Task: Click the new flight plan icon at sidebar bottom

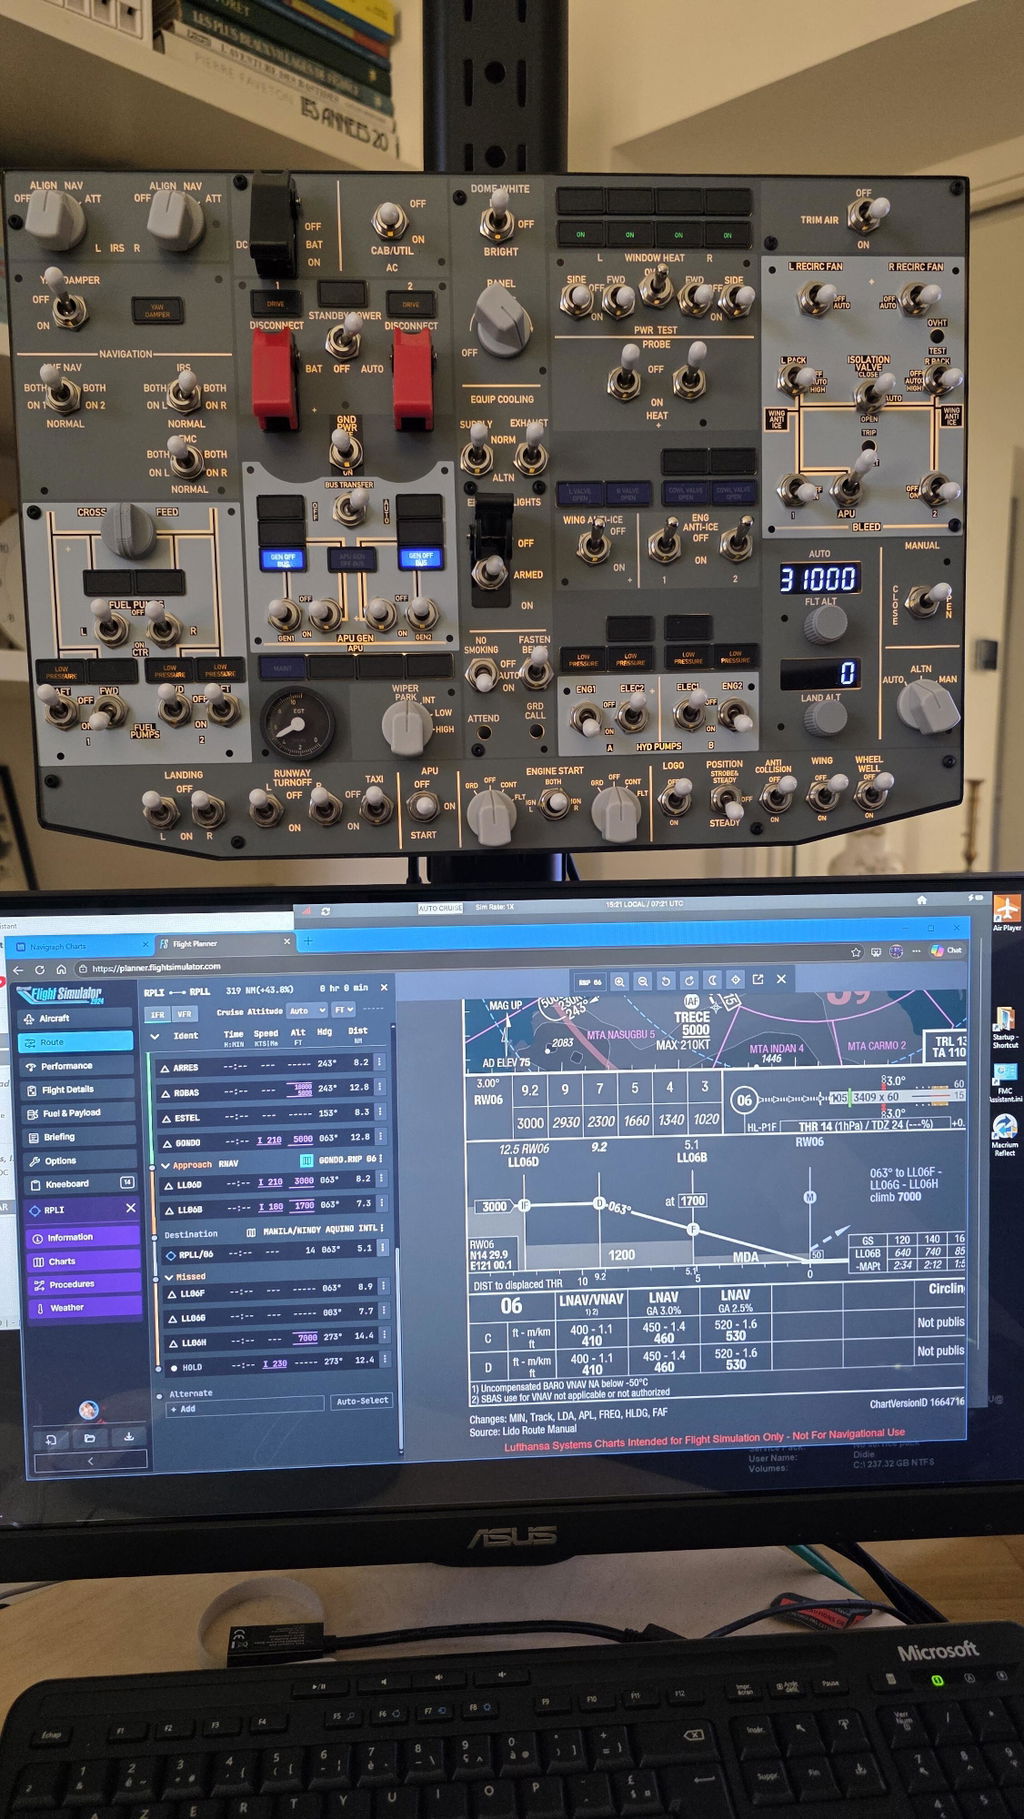Action: 51,1438
